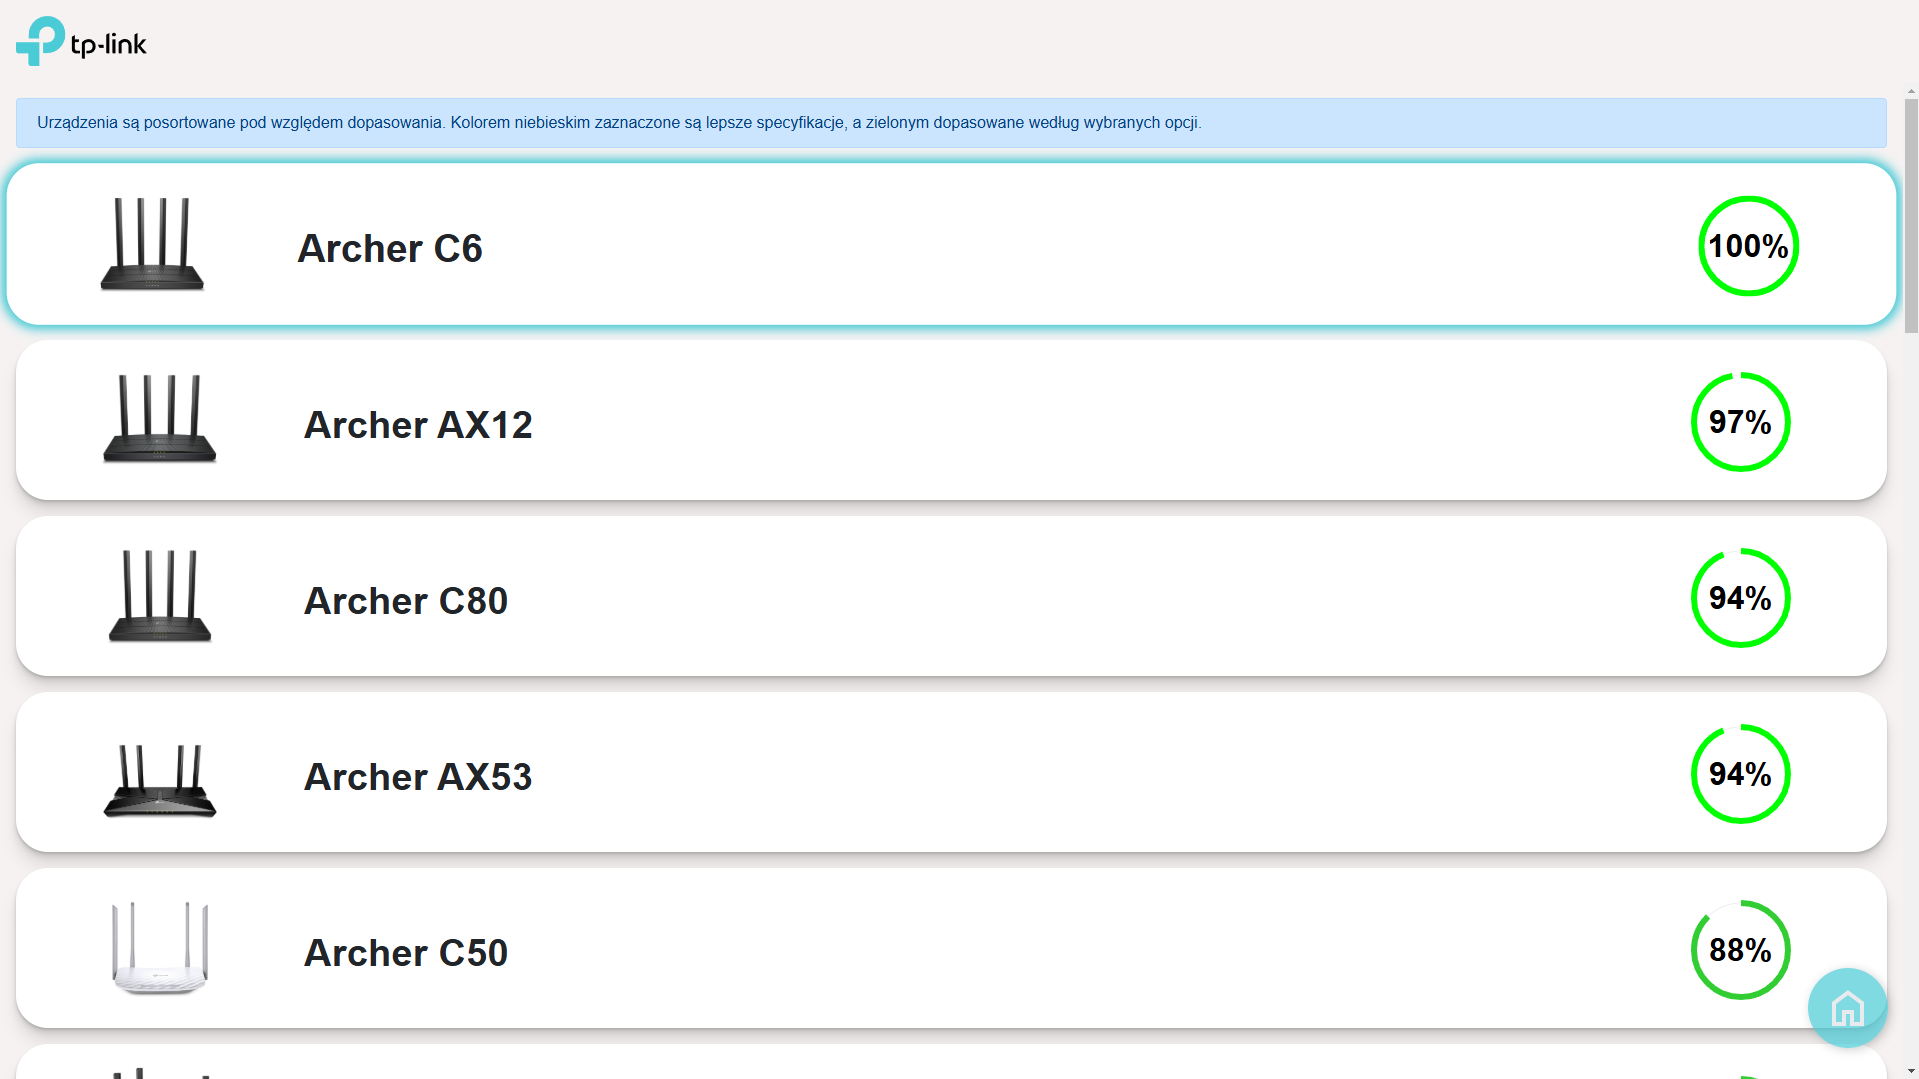
Task: Click the 97% match indicator
Action: (1740, 422)
